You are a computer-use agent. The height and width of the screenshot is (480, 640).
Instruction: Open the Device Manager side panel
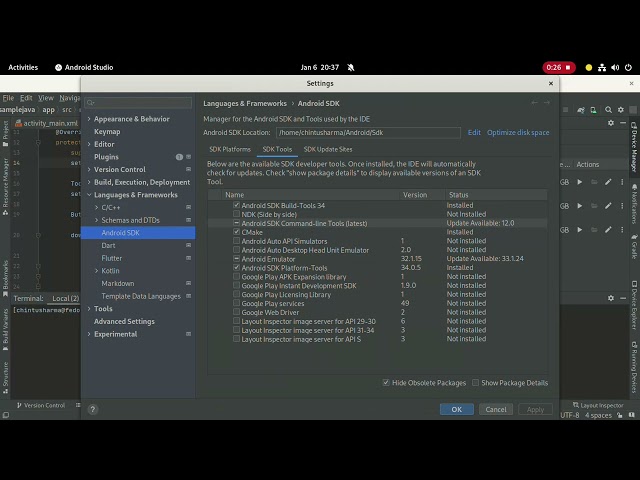tap(634, 147)
